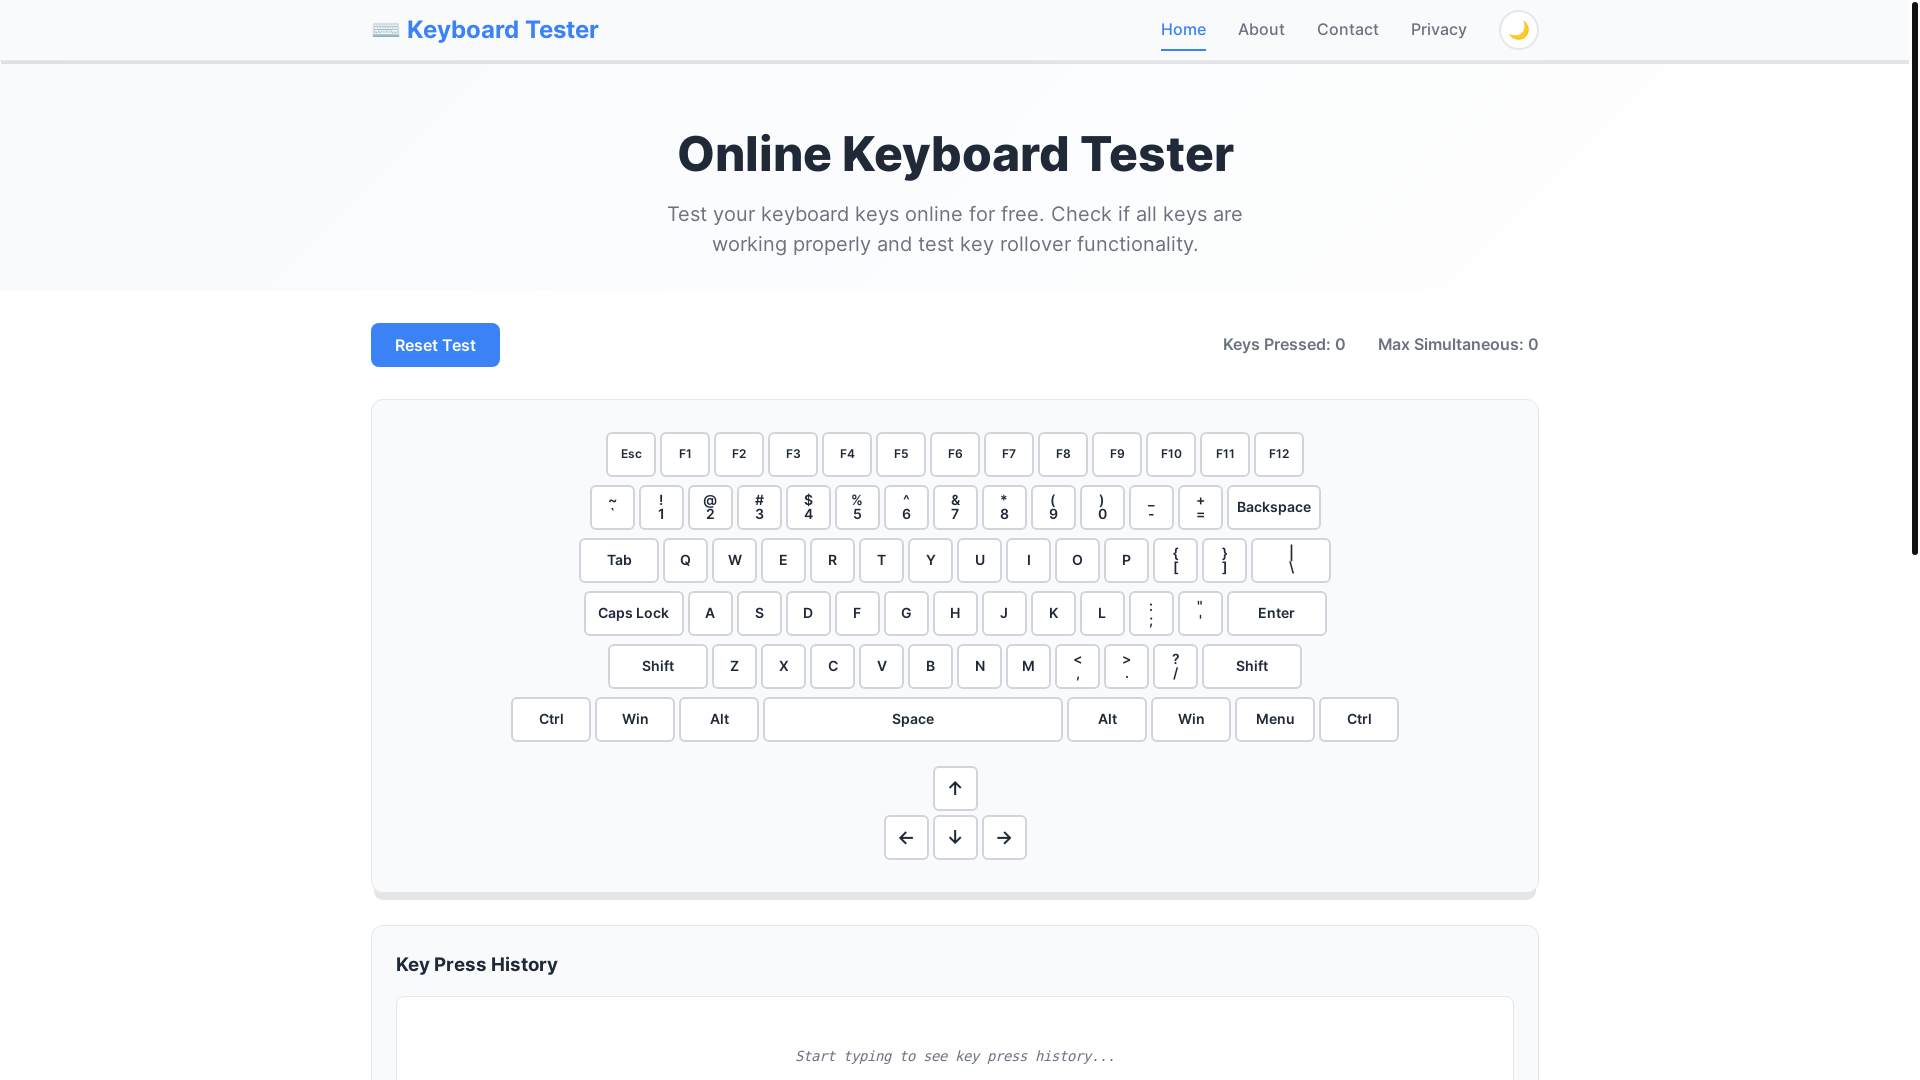Click the F5 key
1920x1080 pixels.
pos(901,454)
